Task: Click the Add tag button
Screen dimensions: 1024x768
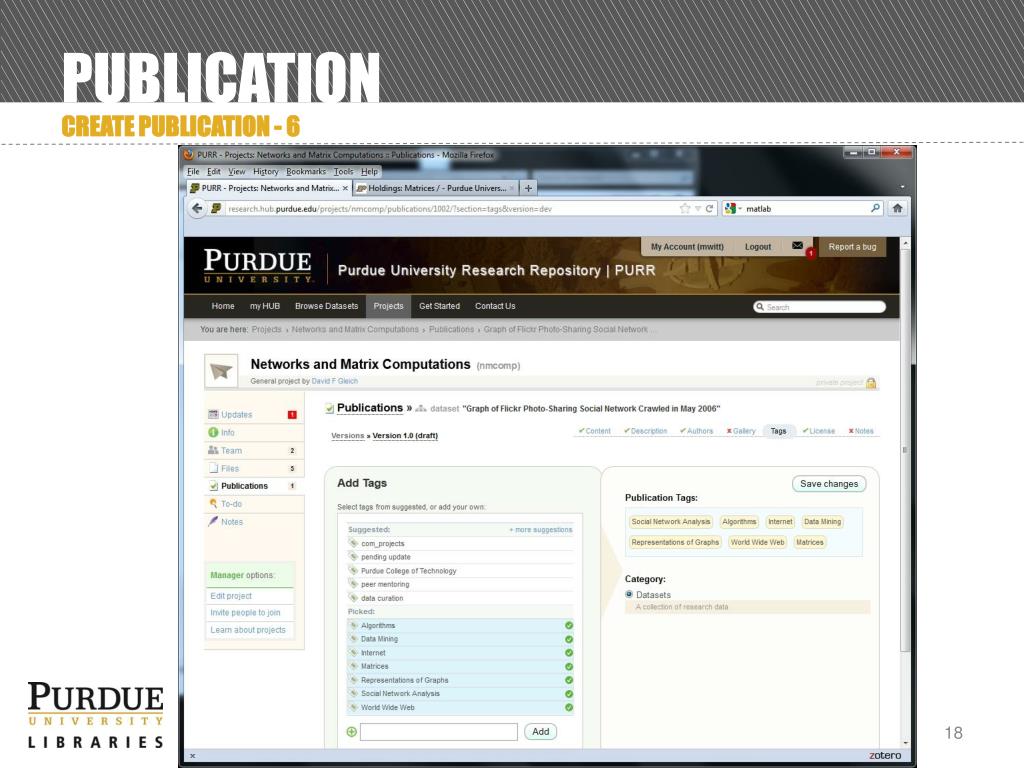Action: (540, 732)
